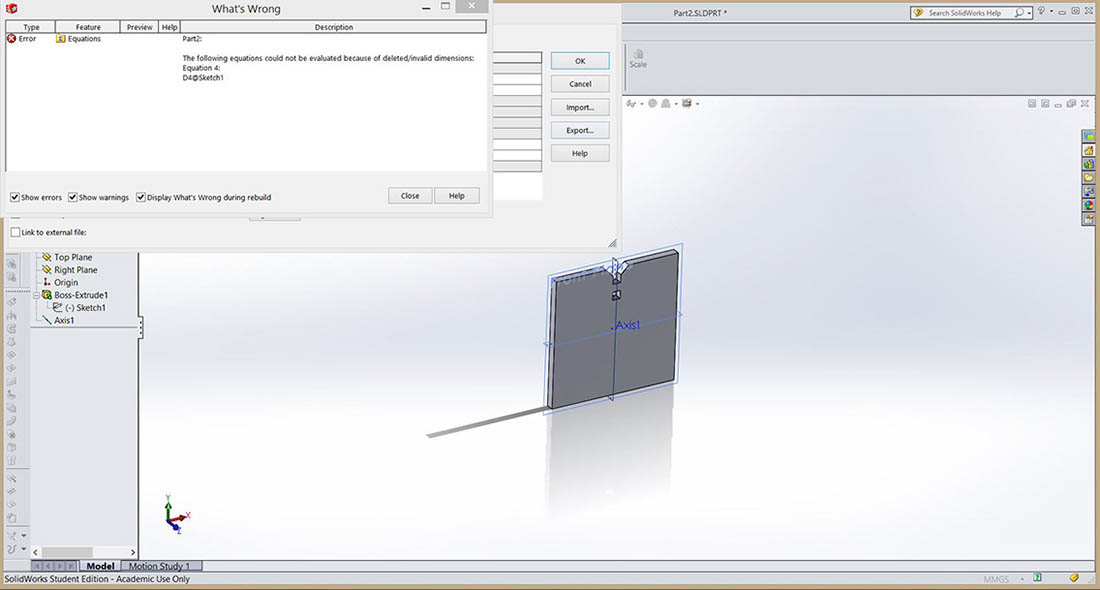Click the SolidWorks logo in the What's Wrong title bar

coord(11,8)
